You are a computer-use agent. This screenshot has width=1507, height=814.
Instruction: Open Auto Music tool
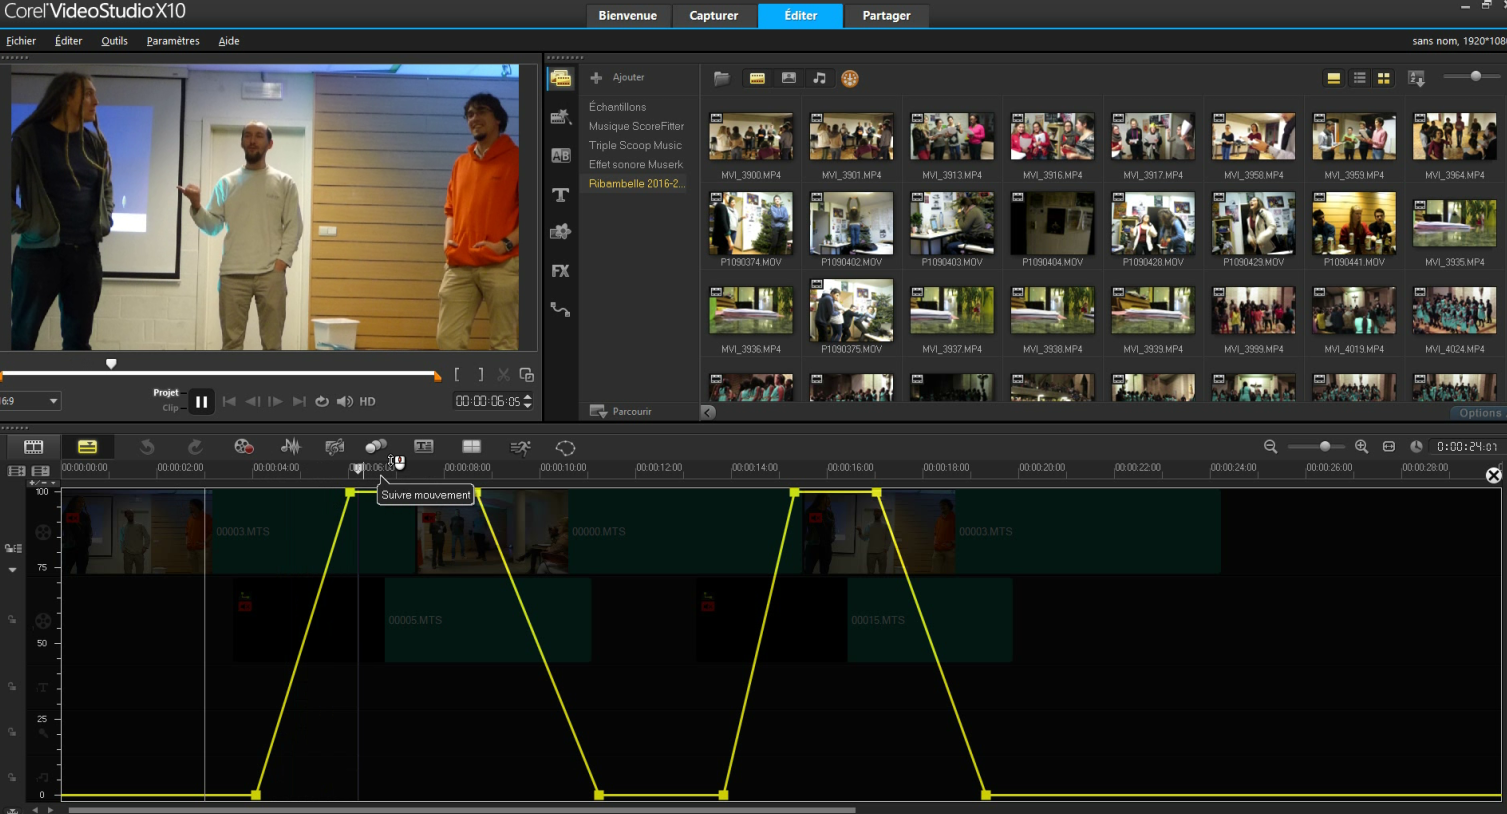click(x=335, y=447)
